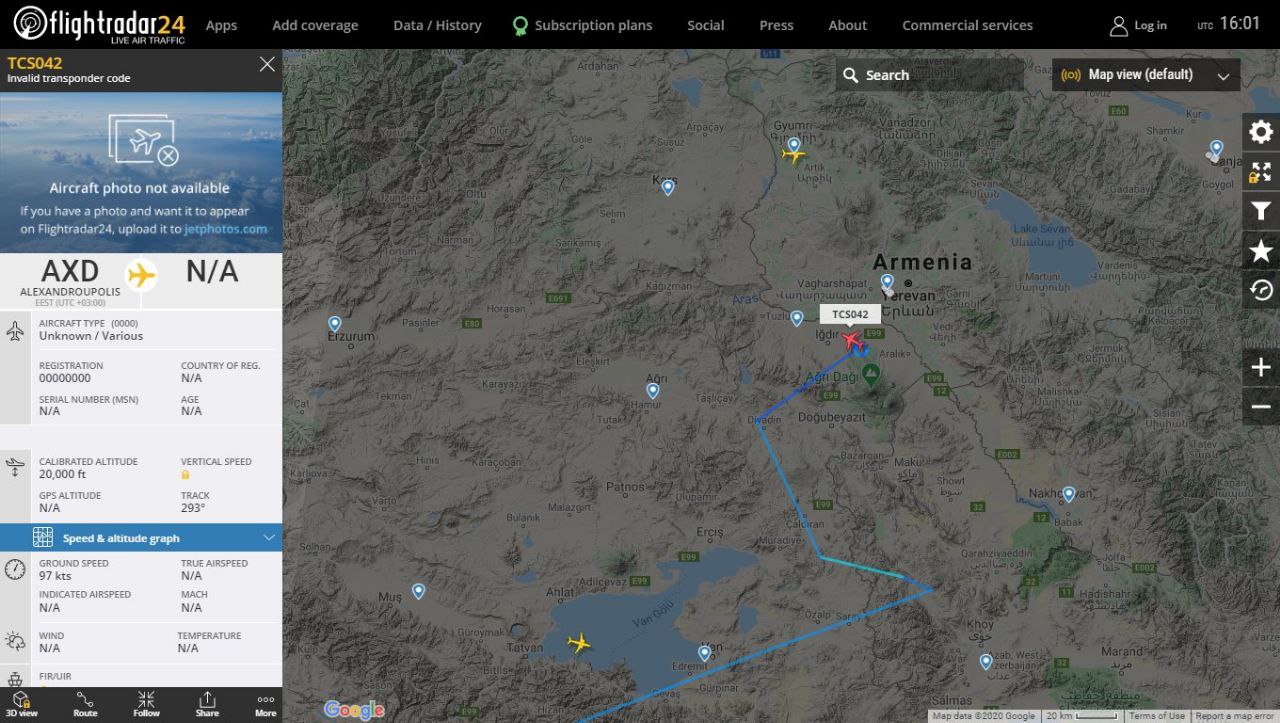Toggle fullscreen map view icon

(x=1261, y=172)
